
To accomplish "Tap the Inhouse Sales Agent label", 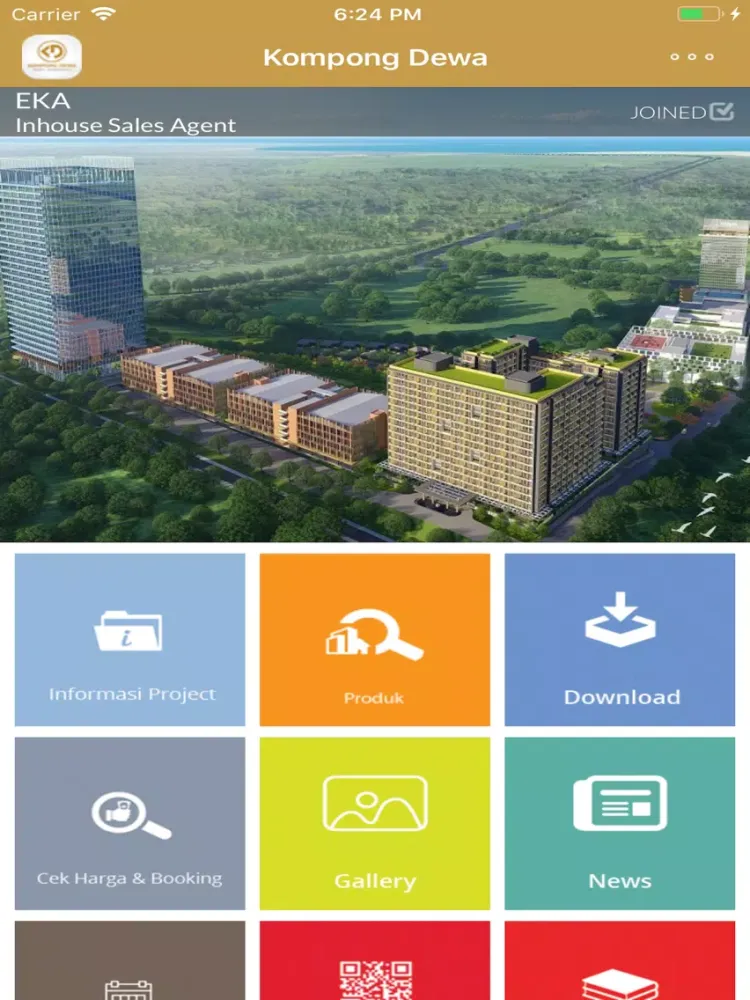I will coord(126,126).
